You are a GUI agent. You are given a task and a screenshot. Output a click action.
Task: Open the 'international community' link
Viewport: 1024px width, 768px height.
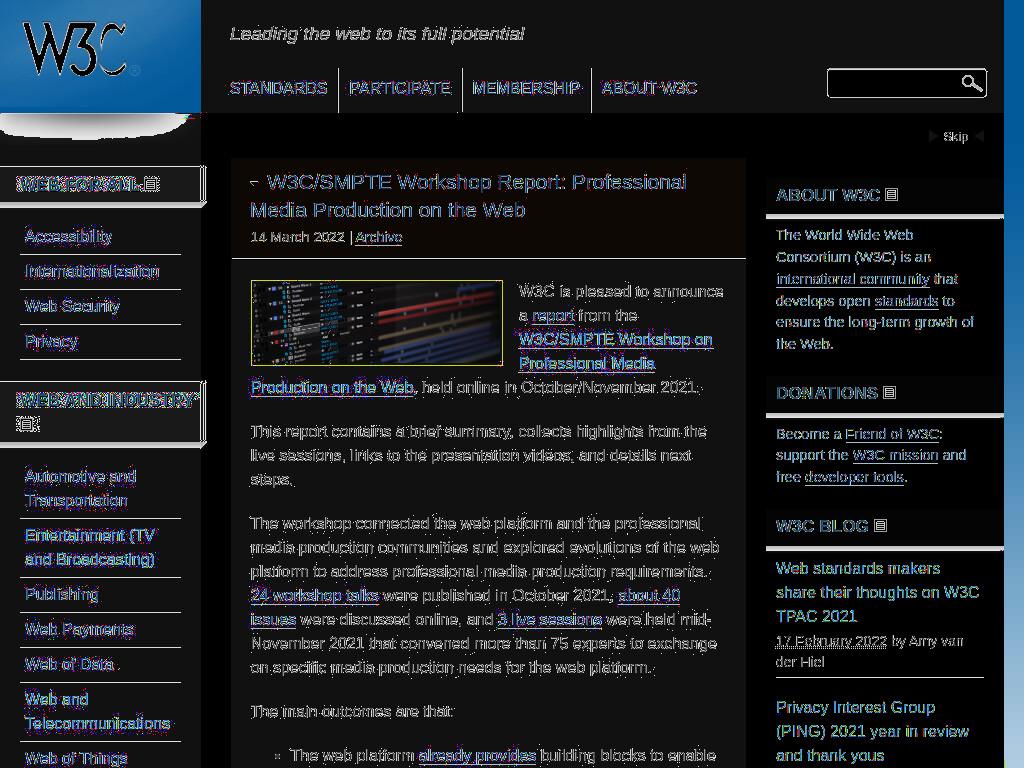pos(853,279)
